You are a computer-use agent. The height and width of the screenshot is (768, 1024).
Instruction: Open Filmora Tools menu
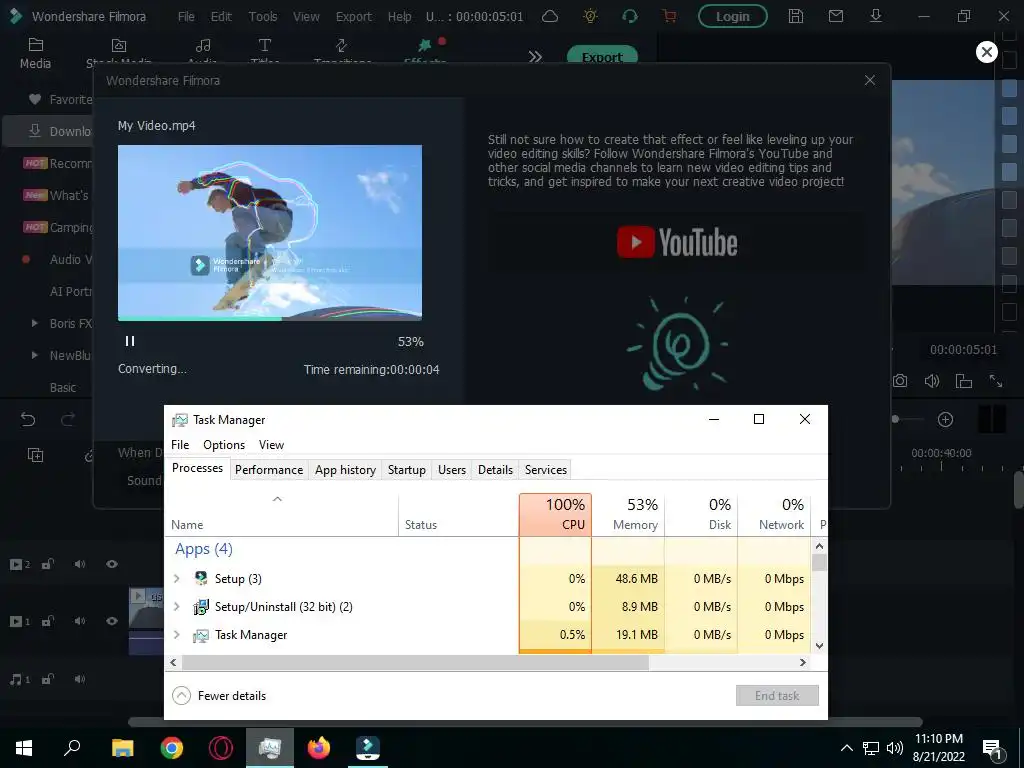[263, 16]
